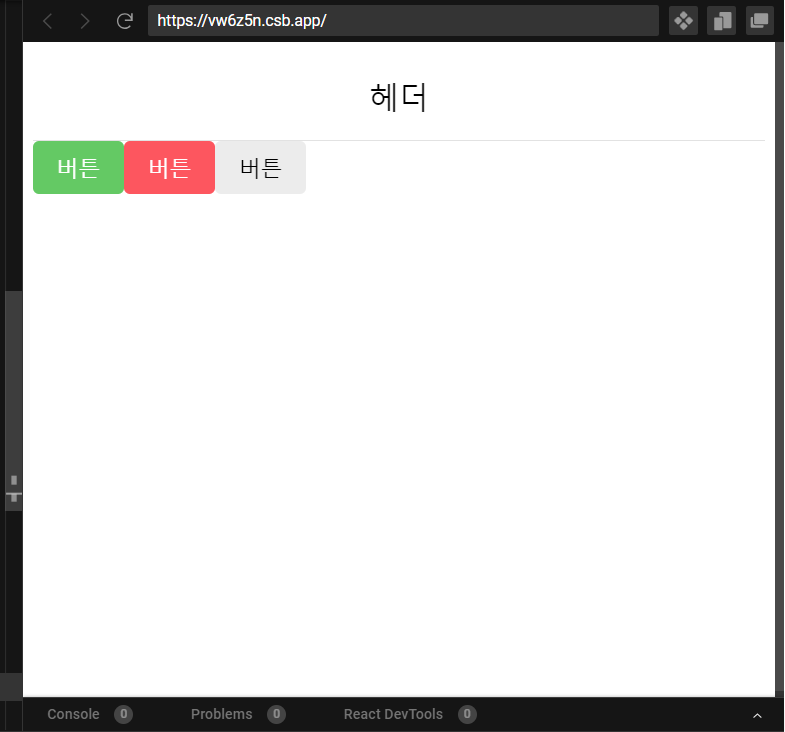Open the Problems tab
The image size is (785, 732).
[221, 714]
